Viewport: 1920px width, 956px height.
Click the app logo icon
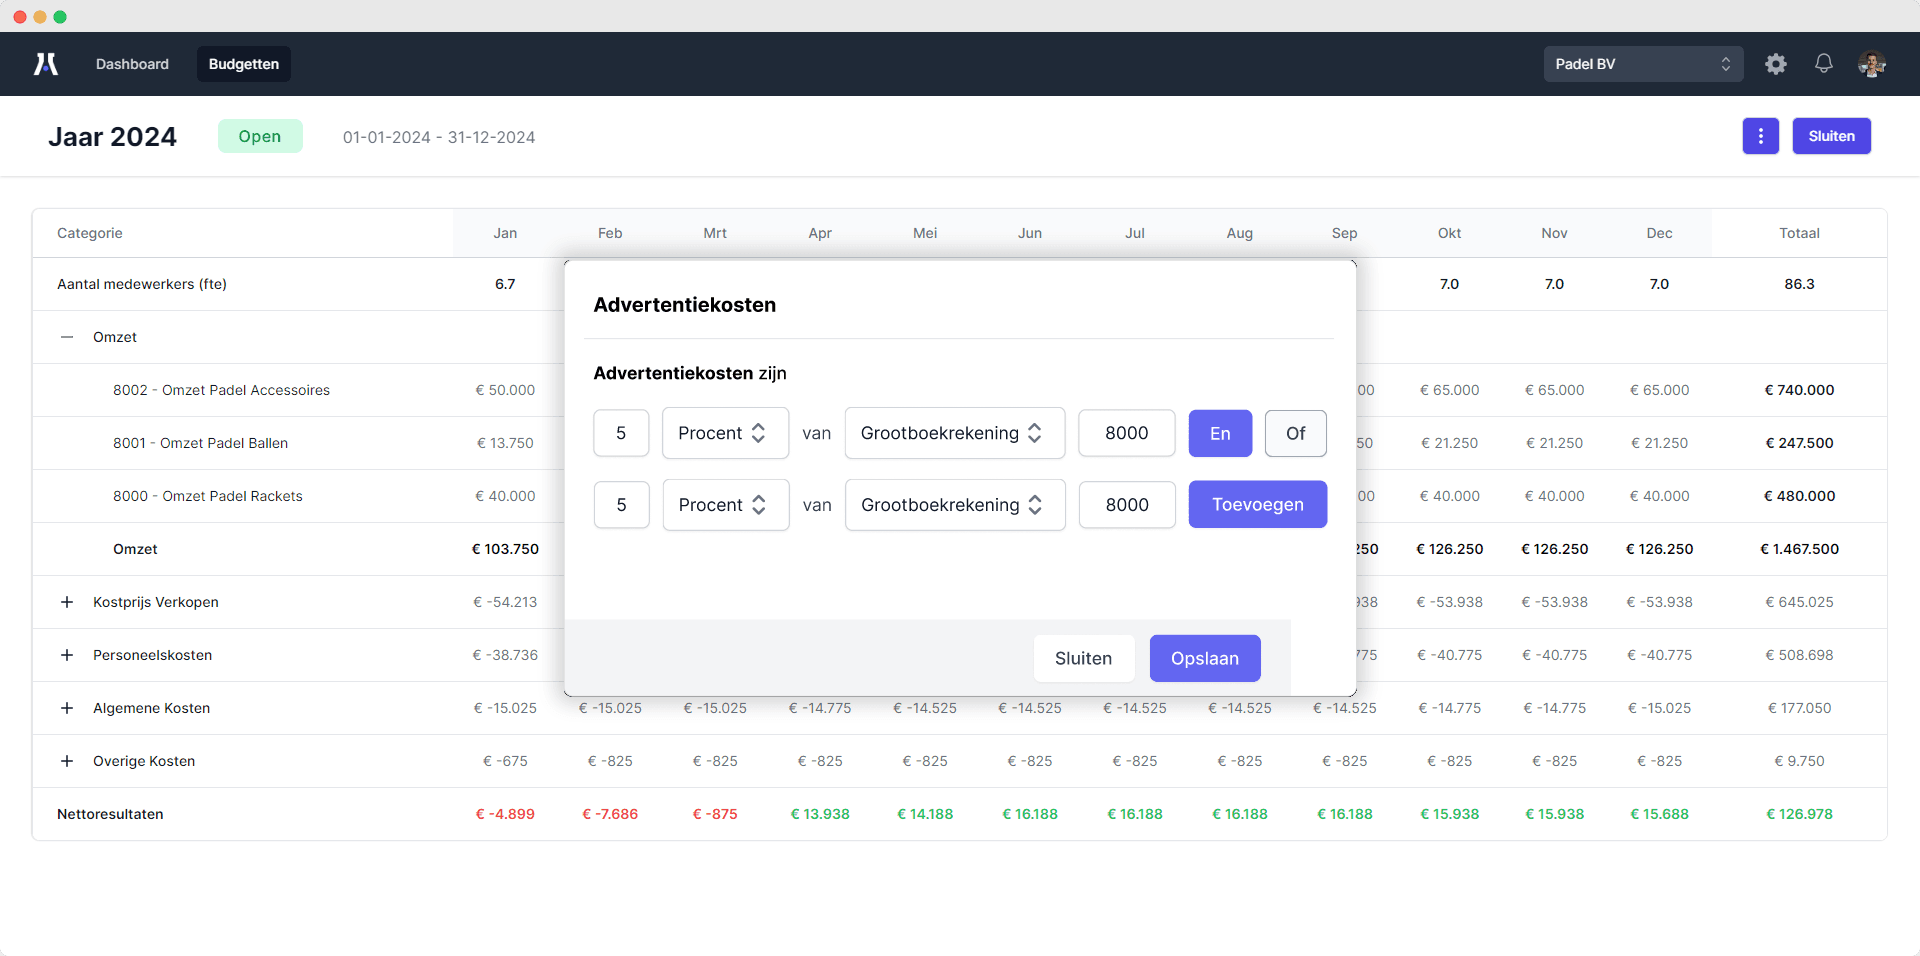(46, 64)
